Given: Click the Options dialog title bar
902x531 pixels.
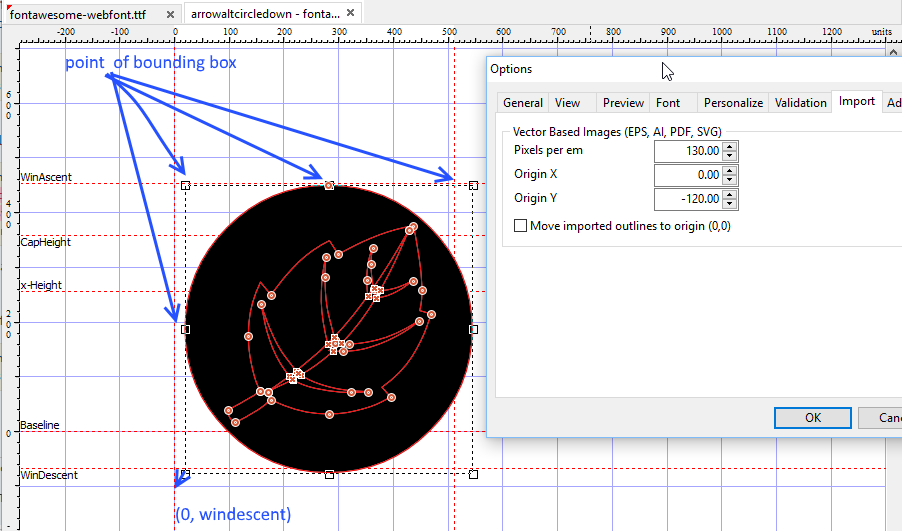Looking at the screenshot, I should (694, 69).
